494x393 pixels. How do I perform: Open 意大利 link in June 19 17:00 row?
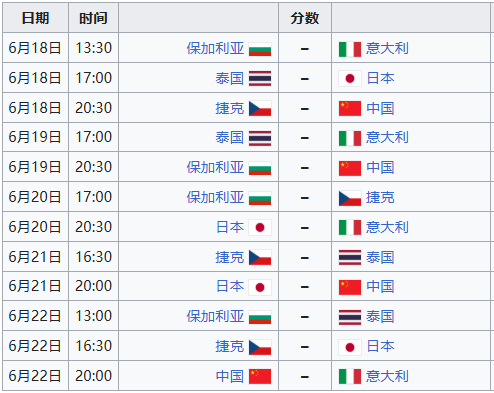387,137
